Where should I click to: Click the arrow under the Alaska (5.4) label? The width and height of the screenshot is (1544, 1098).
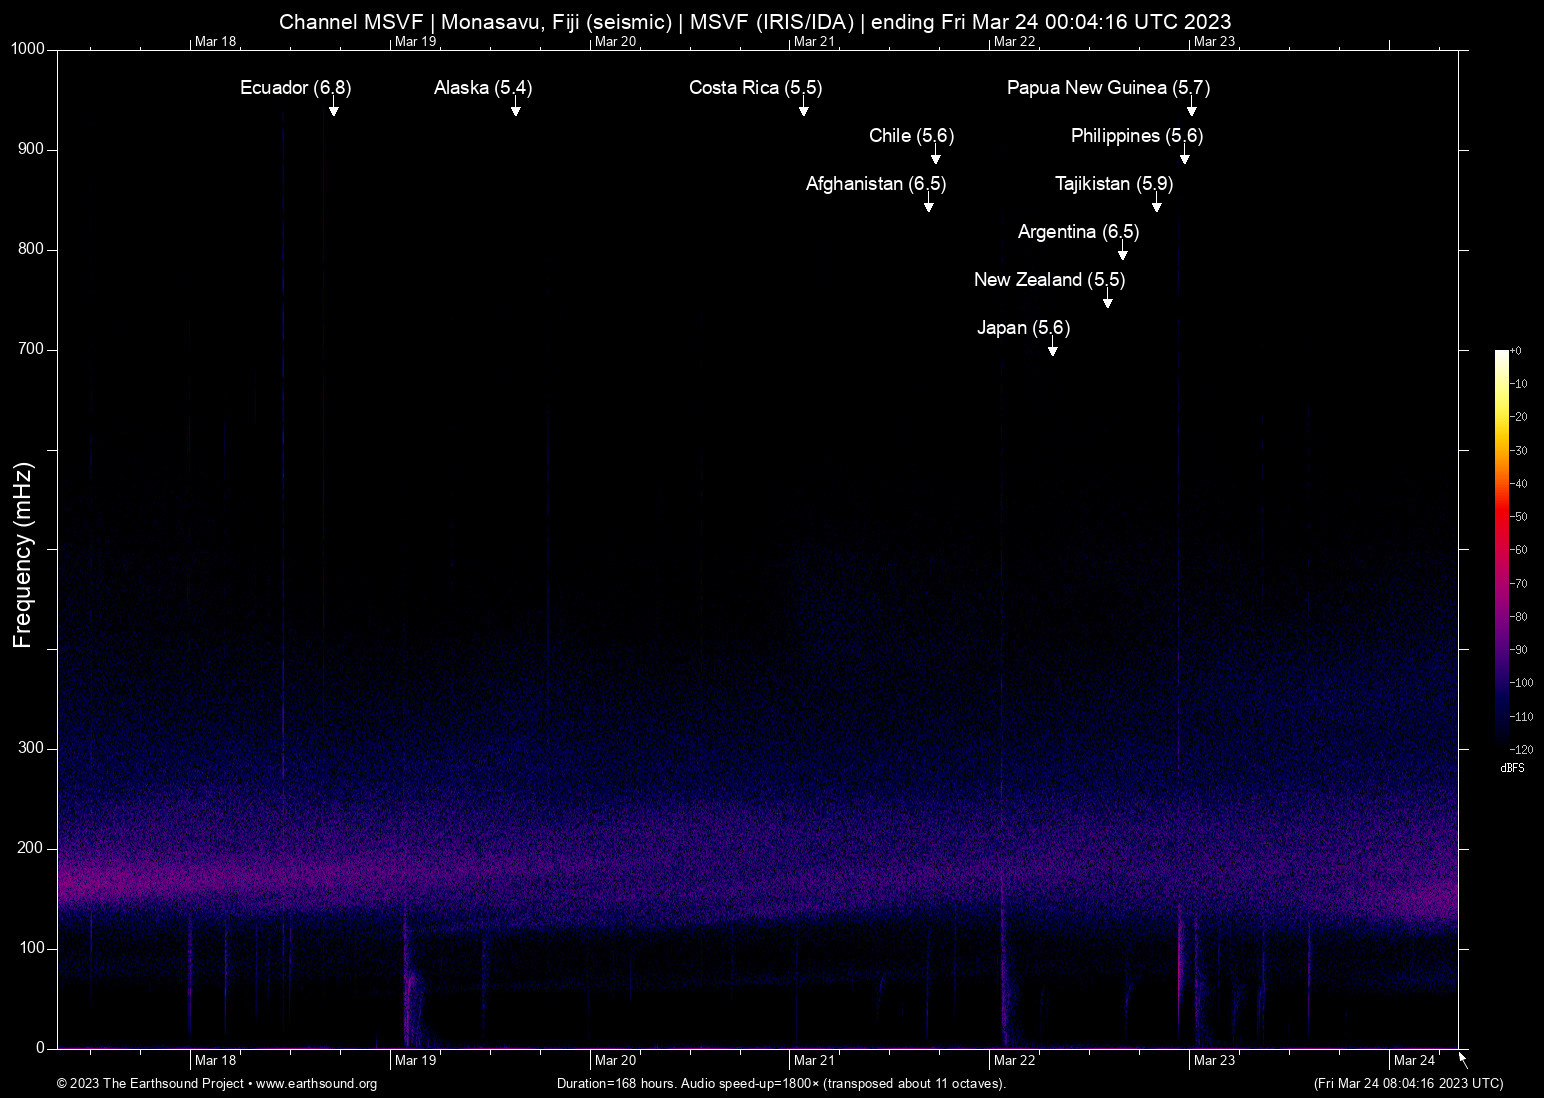click(x=515, y=107)
